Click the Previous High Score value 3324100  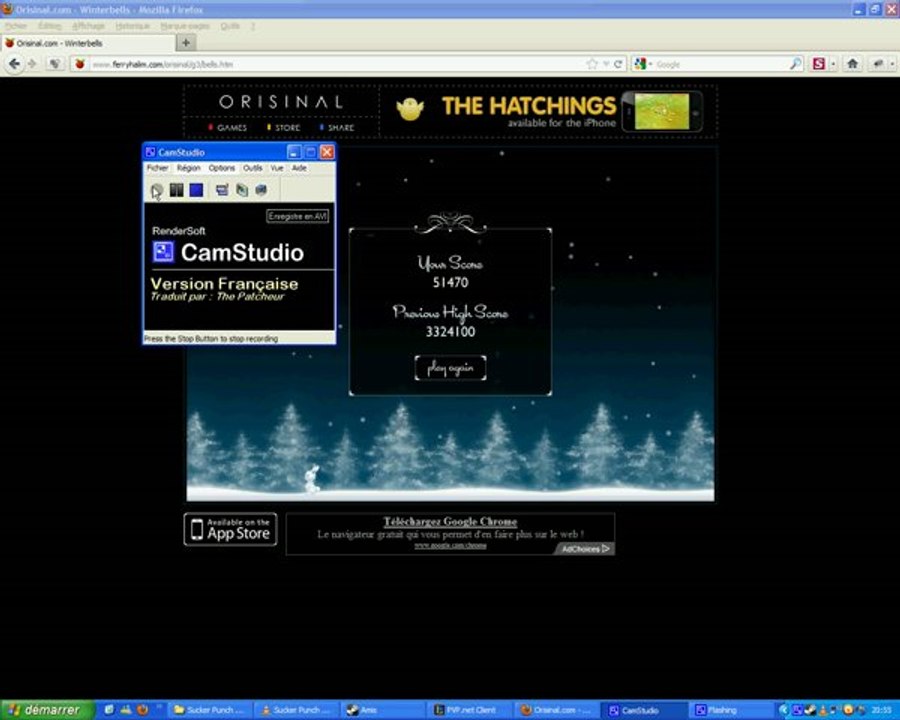coord(451,331)
